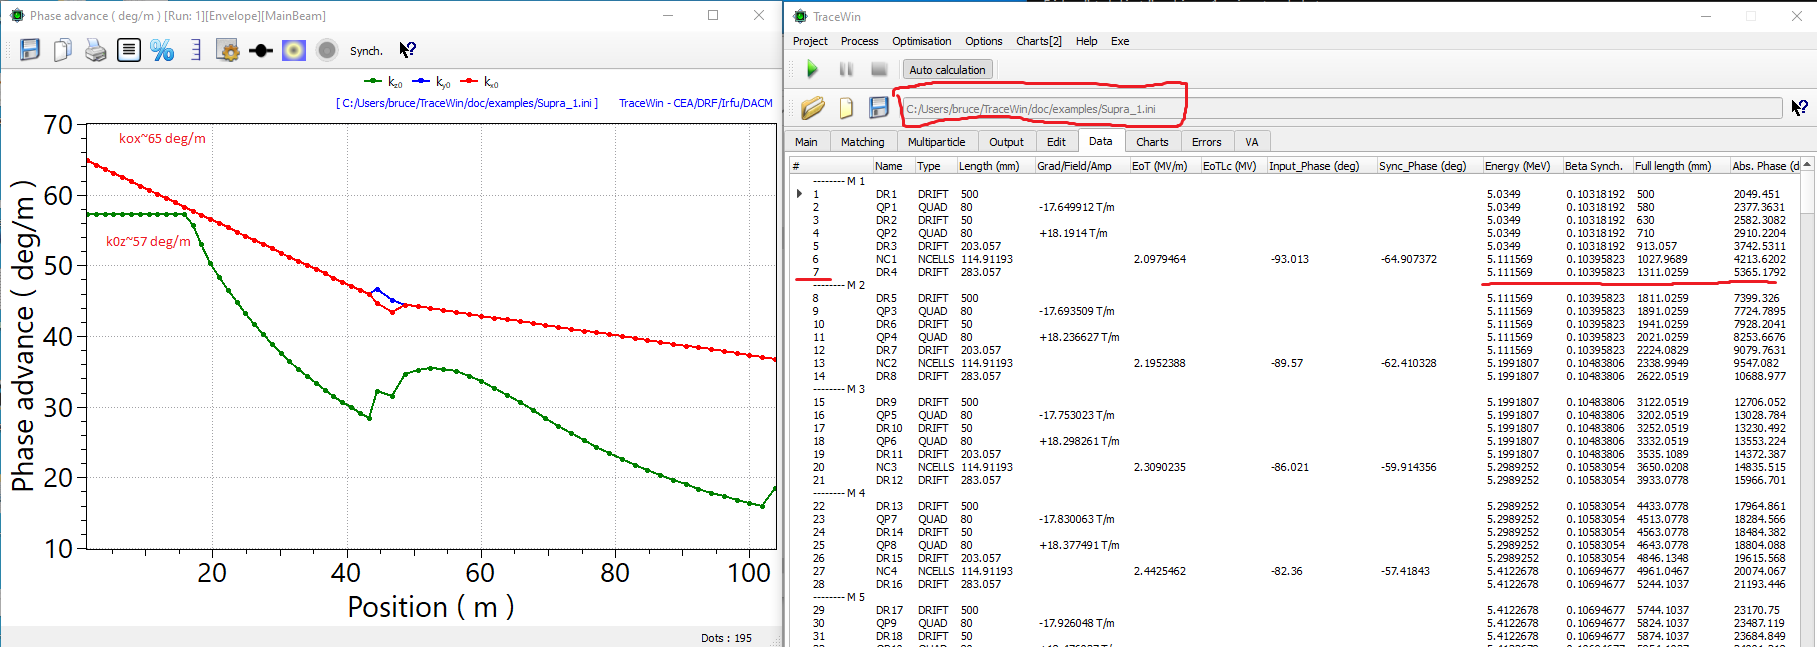The image size is (1817, 647).
Task: Click the Energy (MeV) column header
Action: point(1517,166)
